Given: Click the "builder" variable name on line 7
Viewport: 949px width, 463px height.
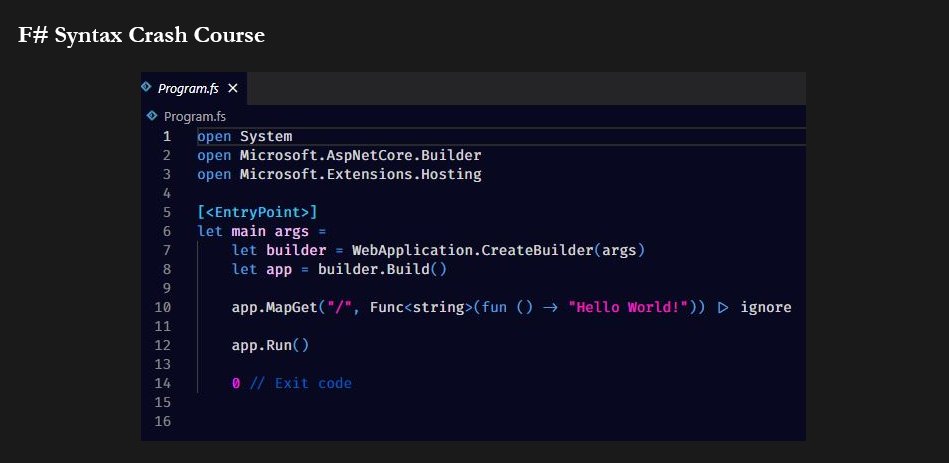Looking at the screenshot, I should coord(296,250).
